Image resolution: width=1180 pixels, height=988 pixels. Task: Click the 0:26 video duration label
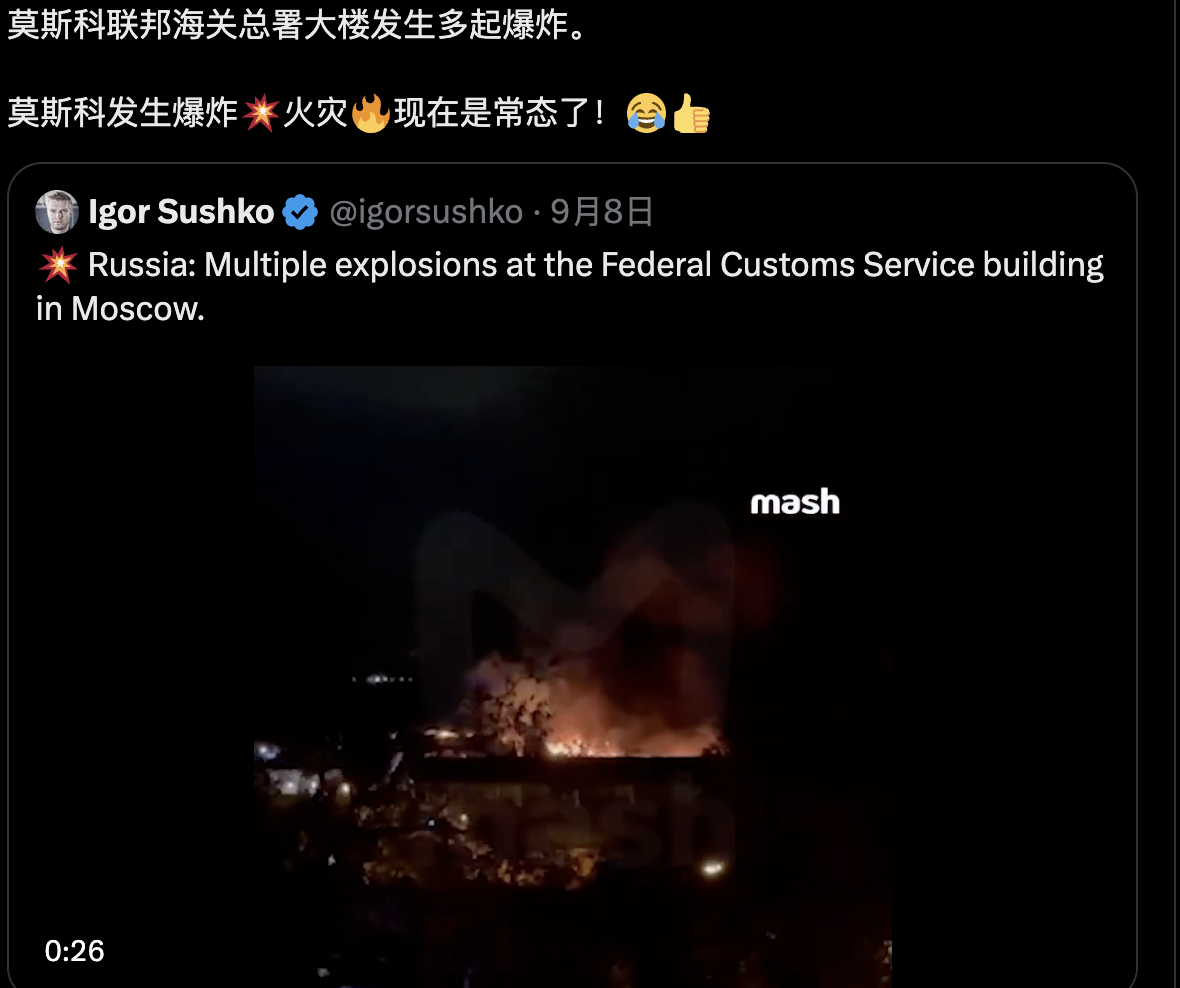tap(75, 951)
